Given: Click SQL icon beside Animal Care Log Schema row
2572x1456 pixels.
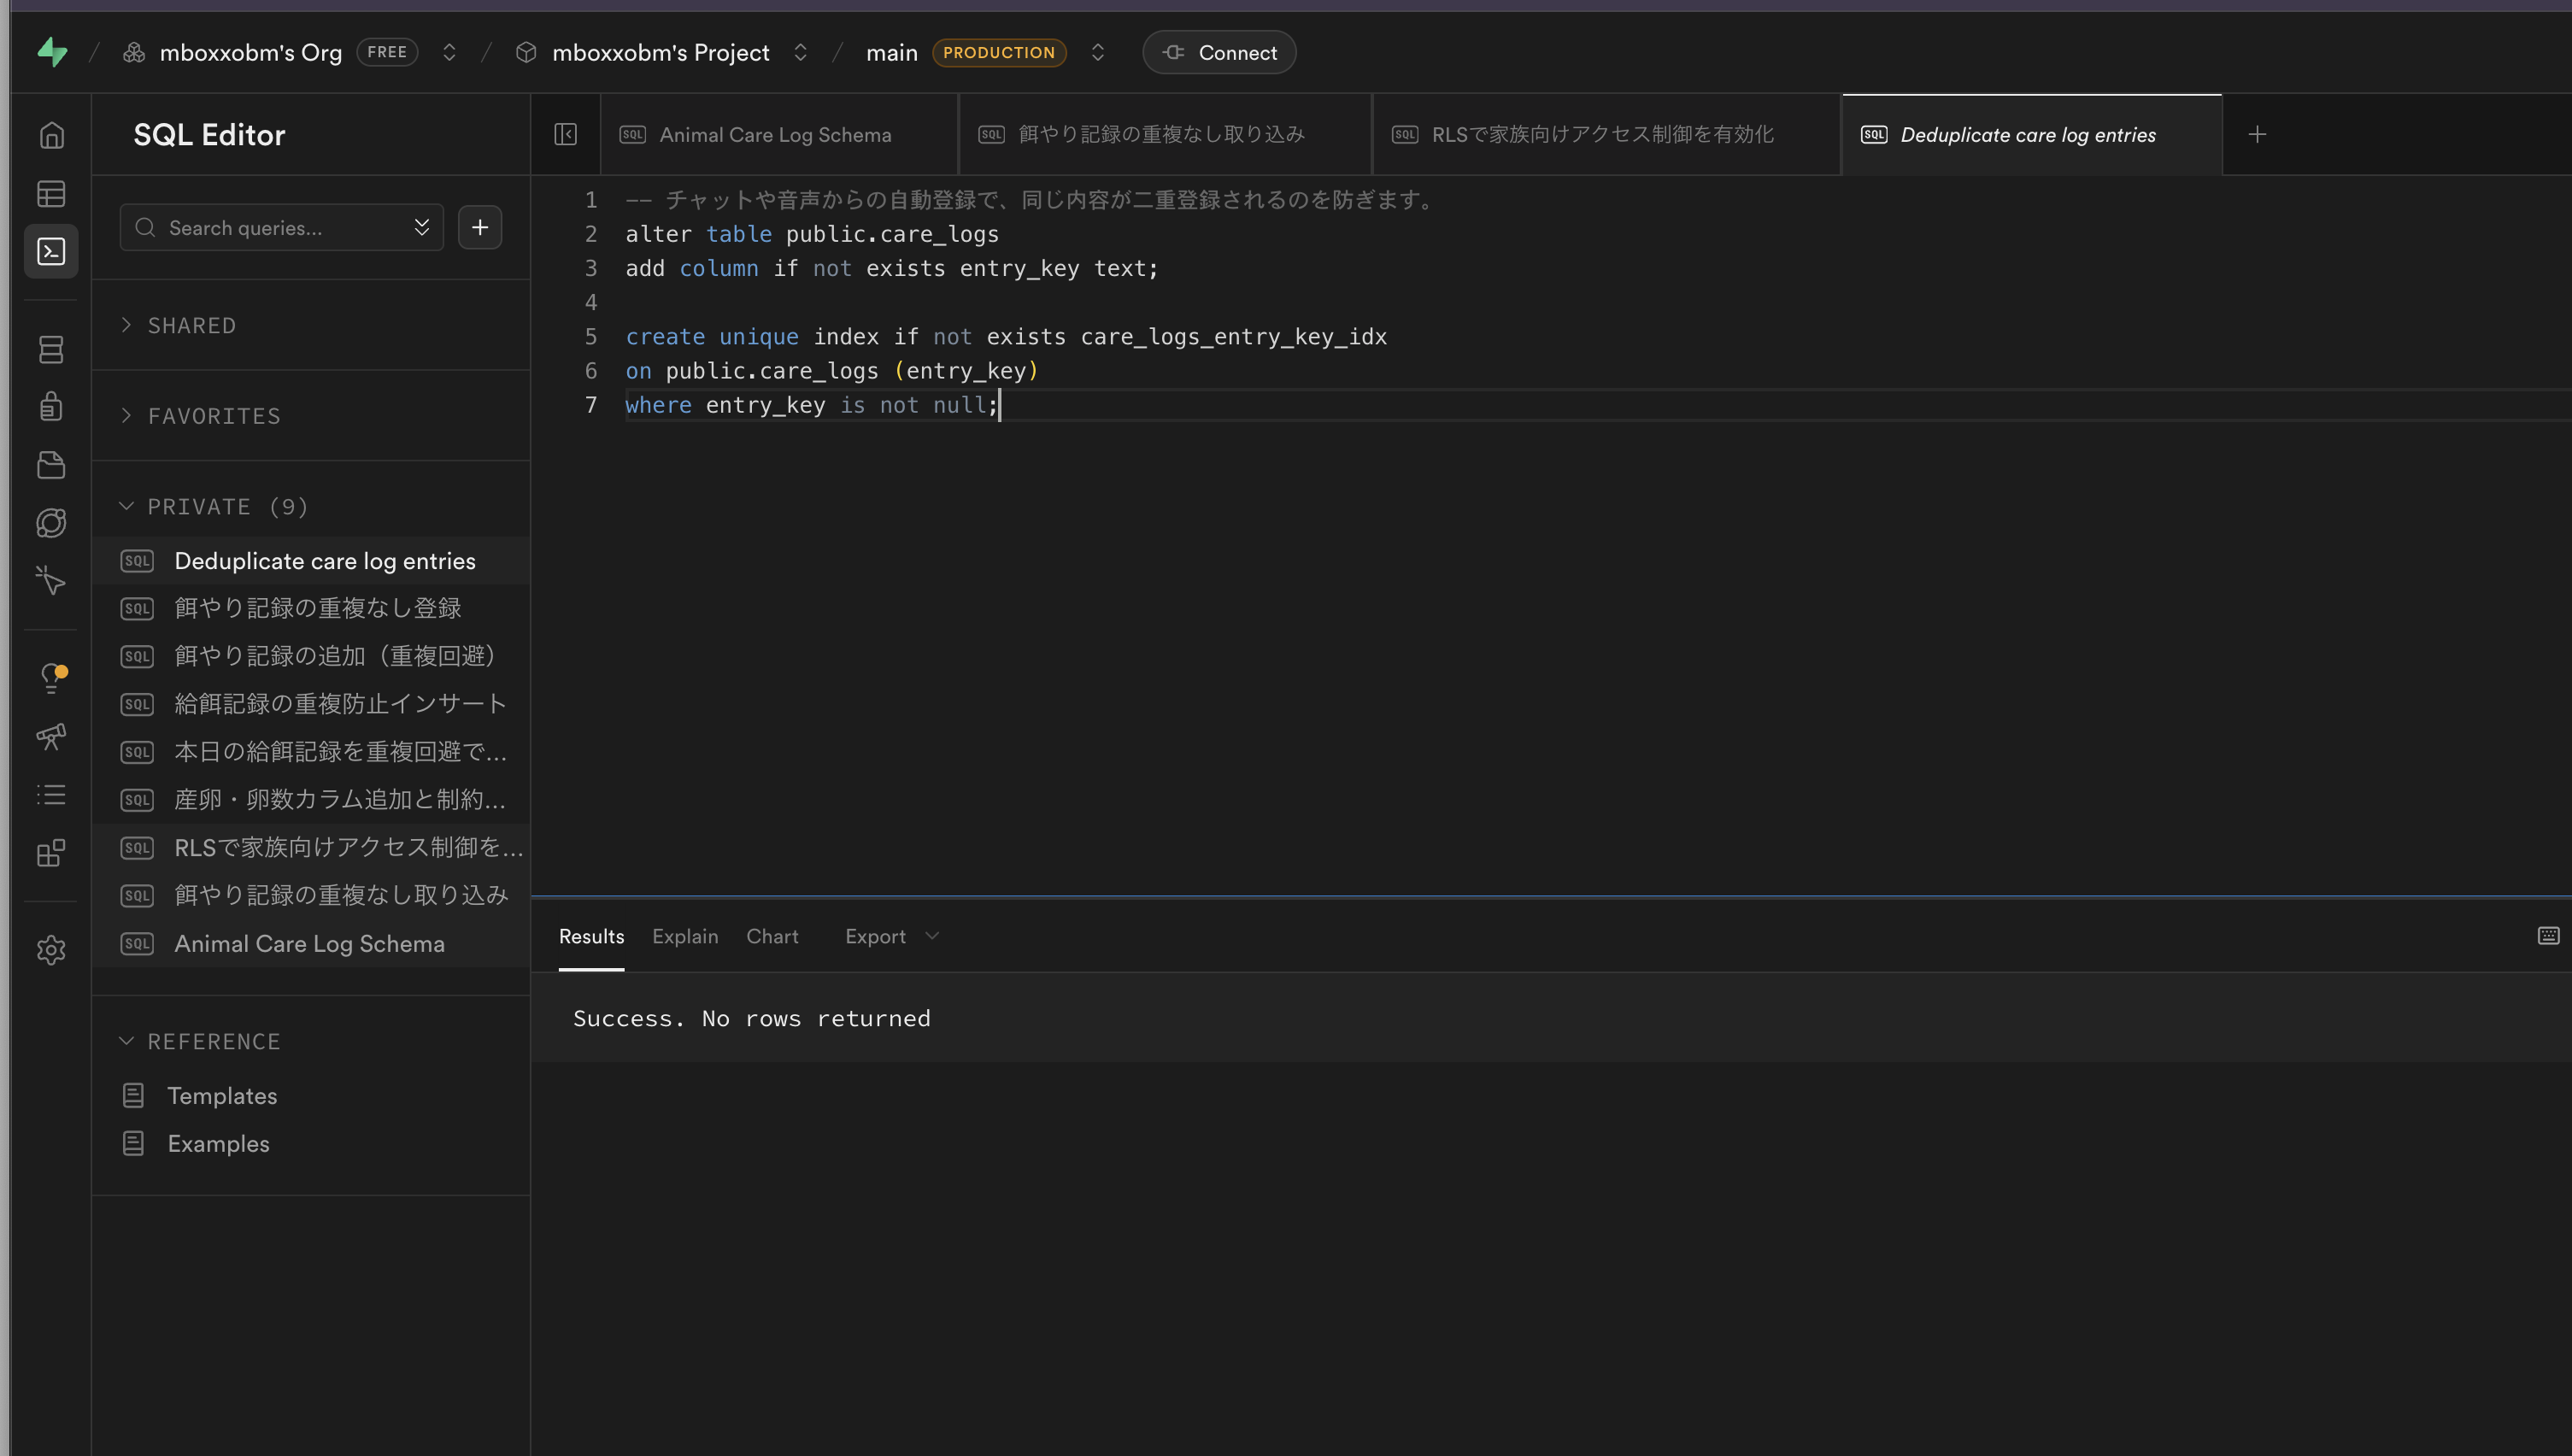Looking at the screenshot, I should pos(137,943).
